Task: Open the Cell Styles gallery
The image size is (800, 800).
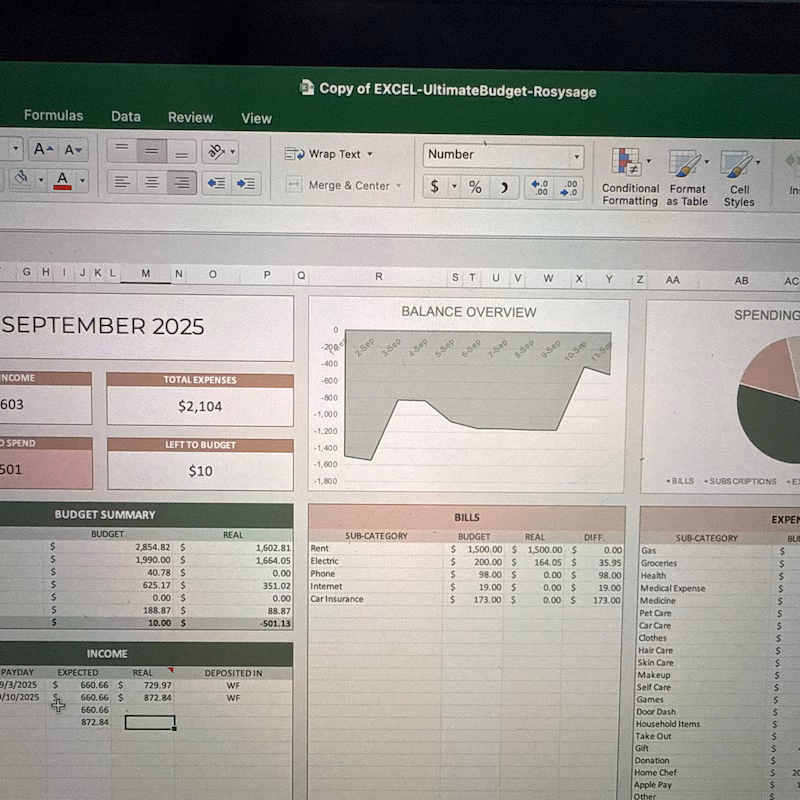Action: pos(739,176)
